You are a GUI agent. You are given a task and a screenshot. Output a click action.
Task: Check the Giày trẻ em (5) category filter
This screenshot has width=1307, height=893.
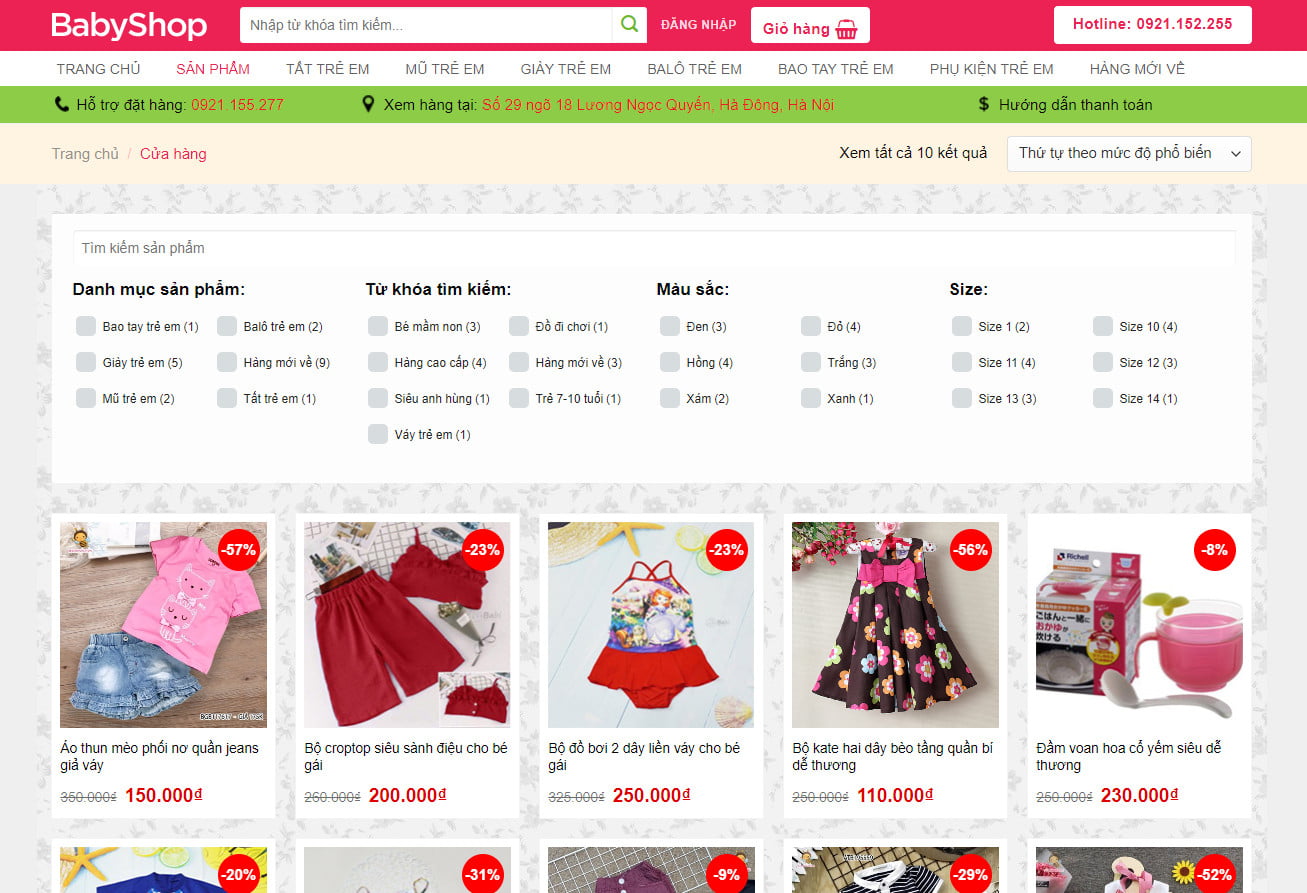point(86,362)
